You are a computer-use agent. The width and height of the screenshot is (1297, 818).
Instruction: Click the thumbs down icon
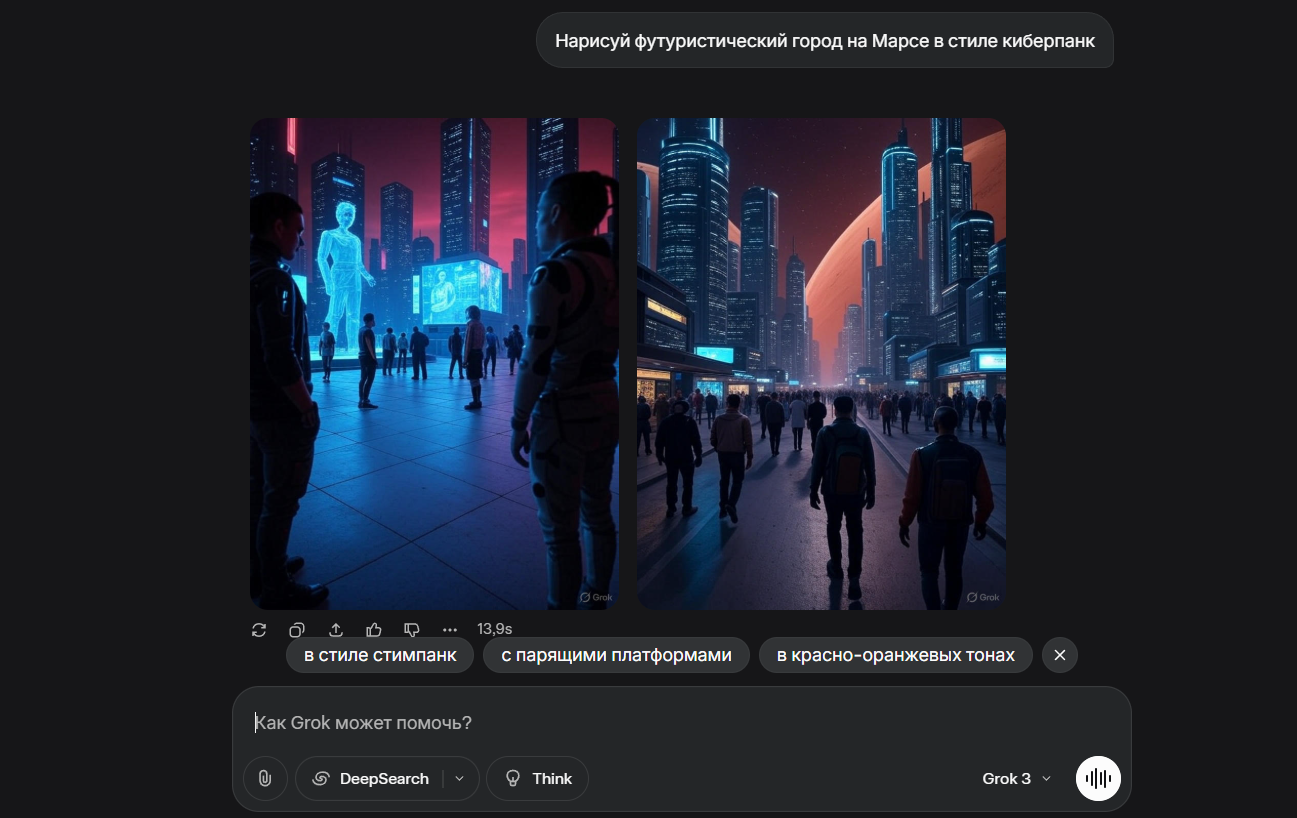coord(411,629)
